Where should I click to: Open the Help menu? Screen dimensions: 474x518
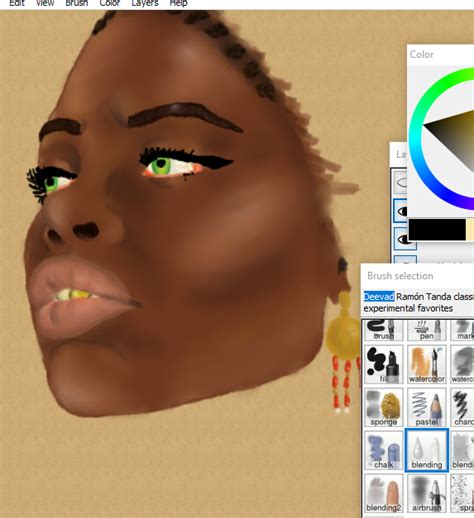178,3
